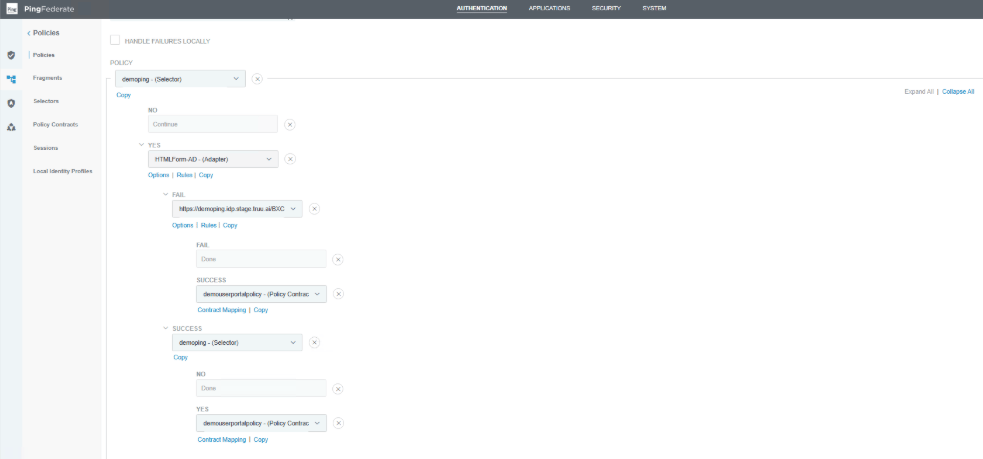The height and width of the screenshot is (459, 983).
Task: Open the SUCCESS demoping Selector dropdown
Action: coord(237,342)
